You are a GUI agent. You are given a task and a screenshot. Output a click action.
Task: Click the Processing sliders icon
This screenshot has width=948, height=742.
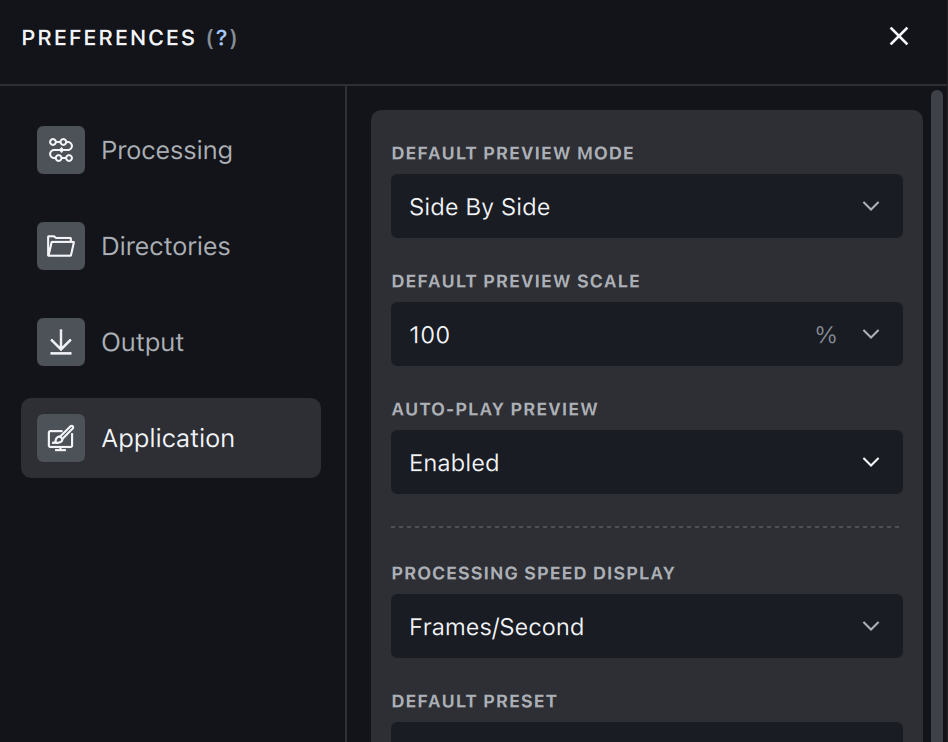(x=61, y=150)
